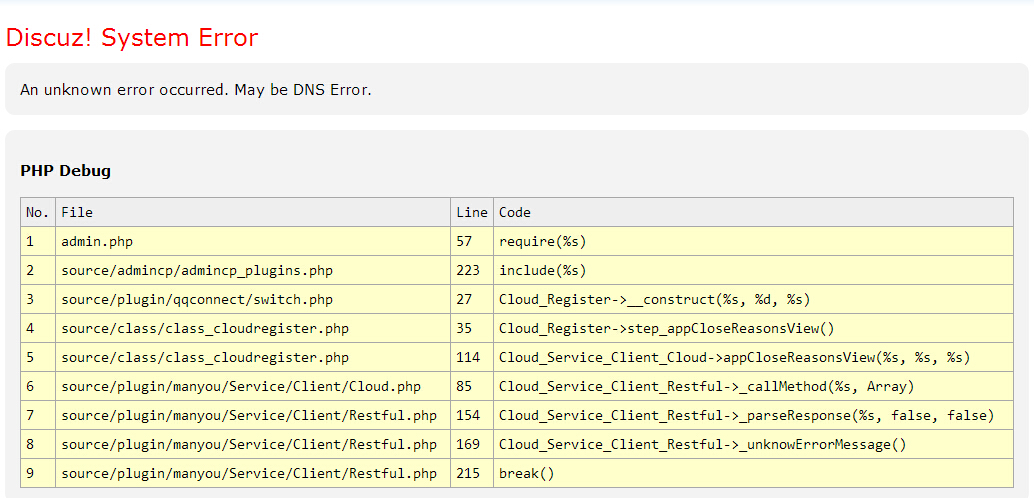Click class_cloudregister.php file in row 5
The width and height of the screenshot is (1034, 498).
(253, 358)
